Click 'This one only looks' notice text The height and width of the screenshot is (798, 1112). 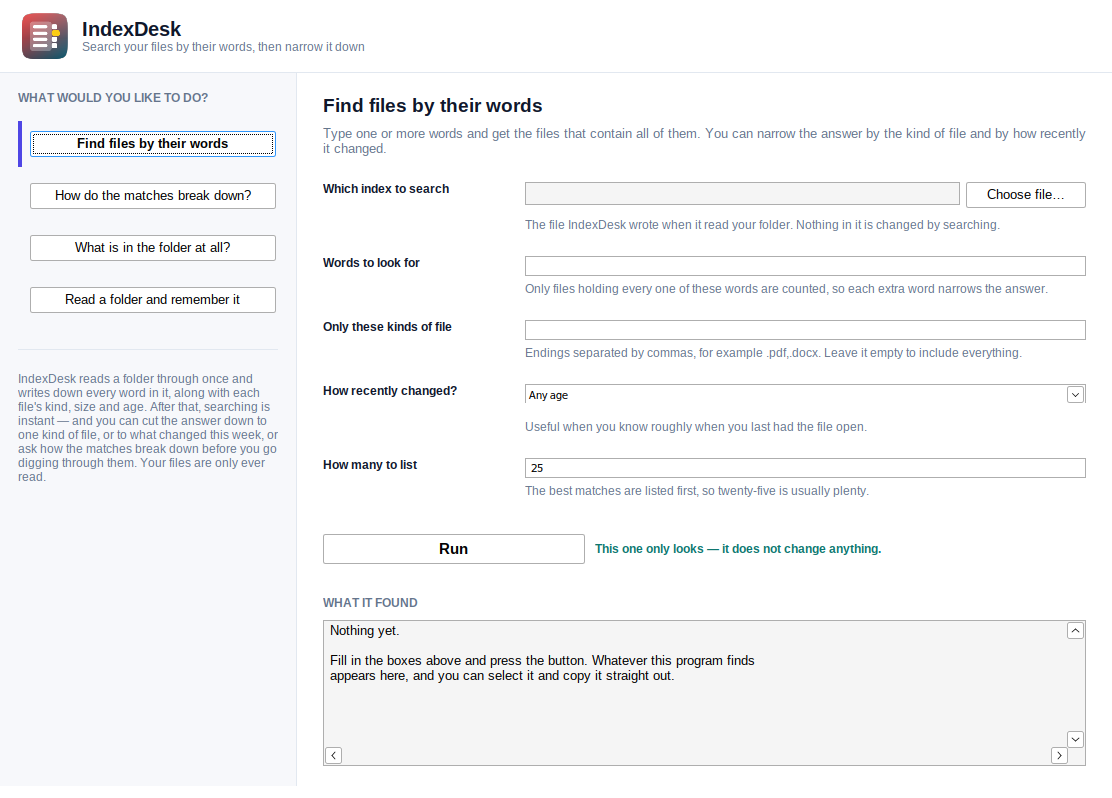[738, 549]
